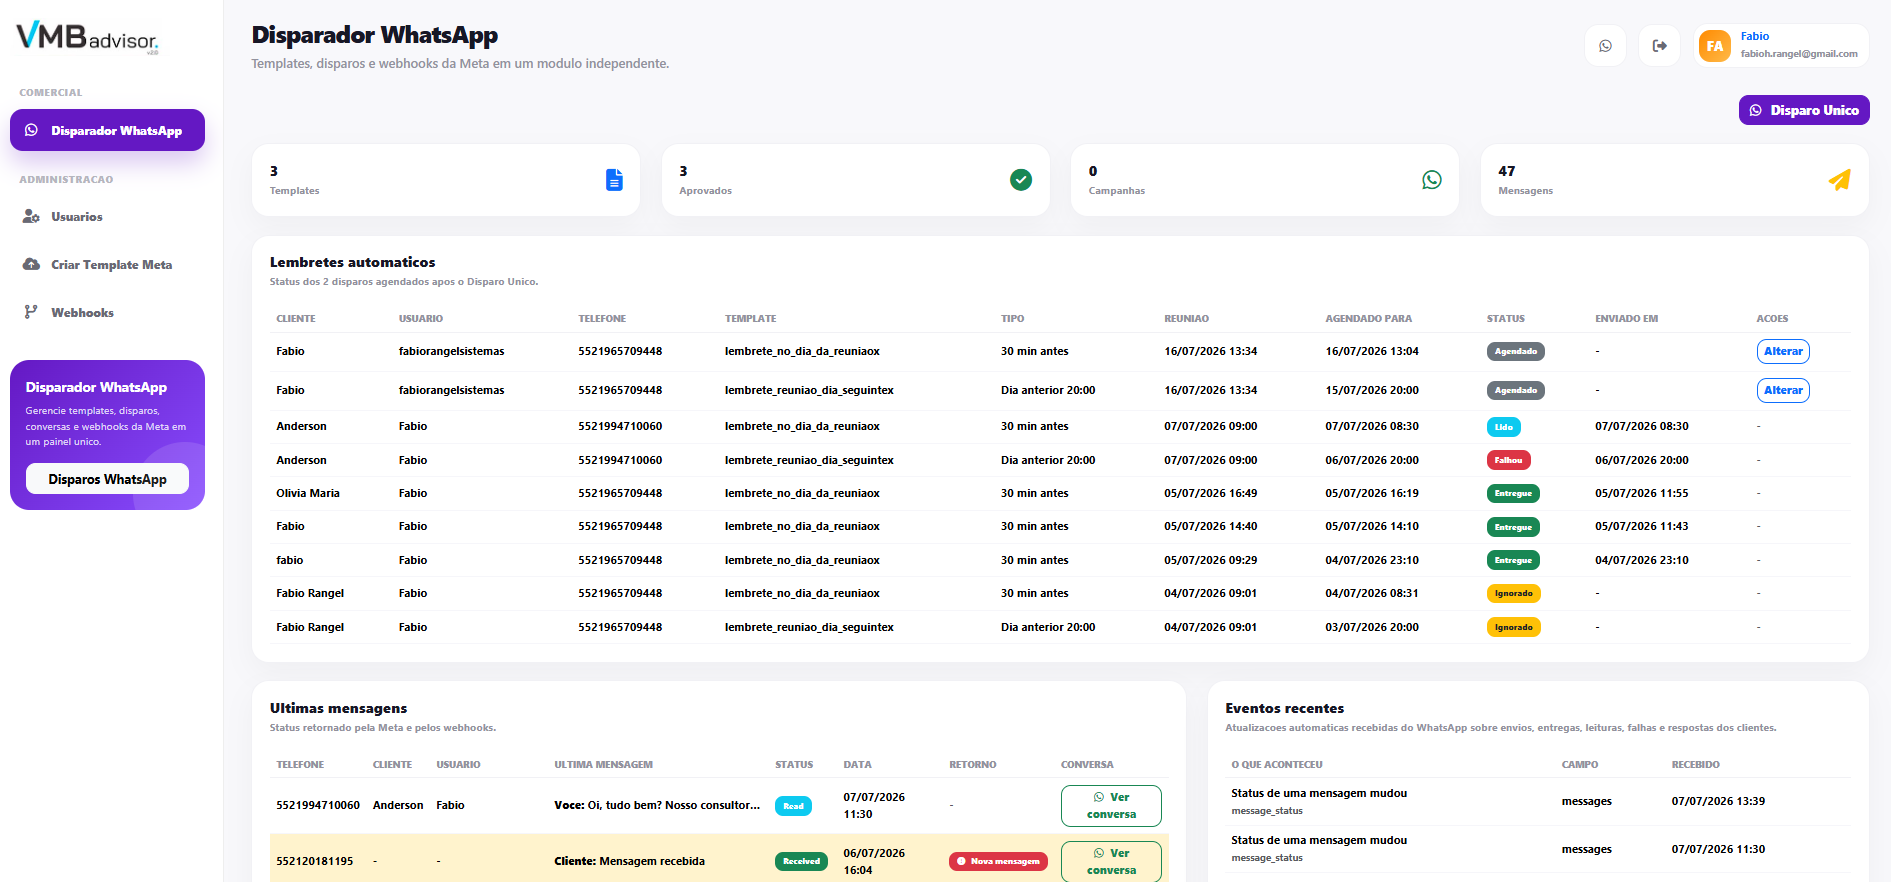The height and width of the screenshot is (882, 1891).
Task: Click the blue document icon on the Templates card
Action: [x=614, y=180]
